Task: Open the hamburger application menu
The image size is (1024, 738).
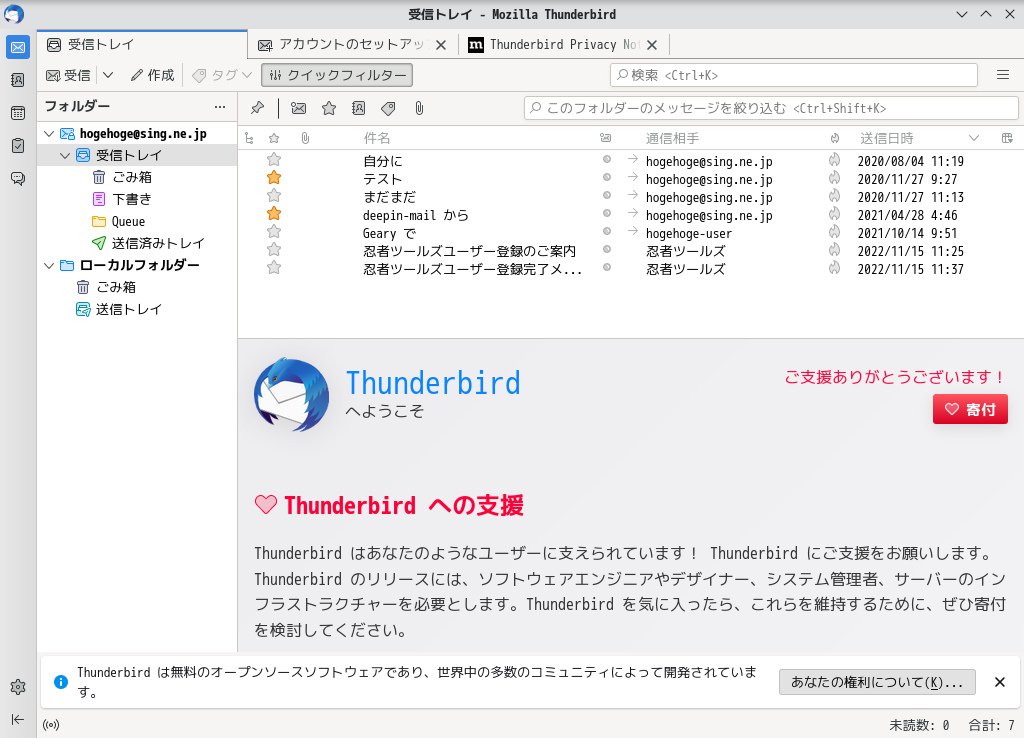Action: coord(1003,75)
